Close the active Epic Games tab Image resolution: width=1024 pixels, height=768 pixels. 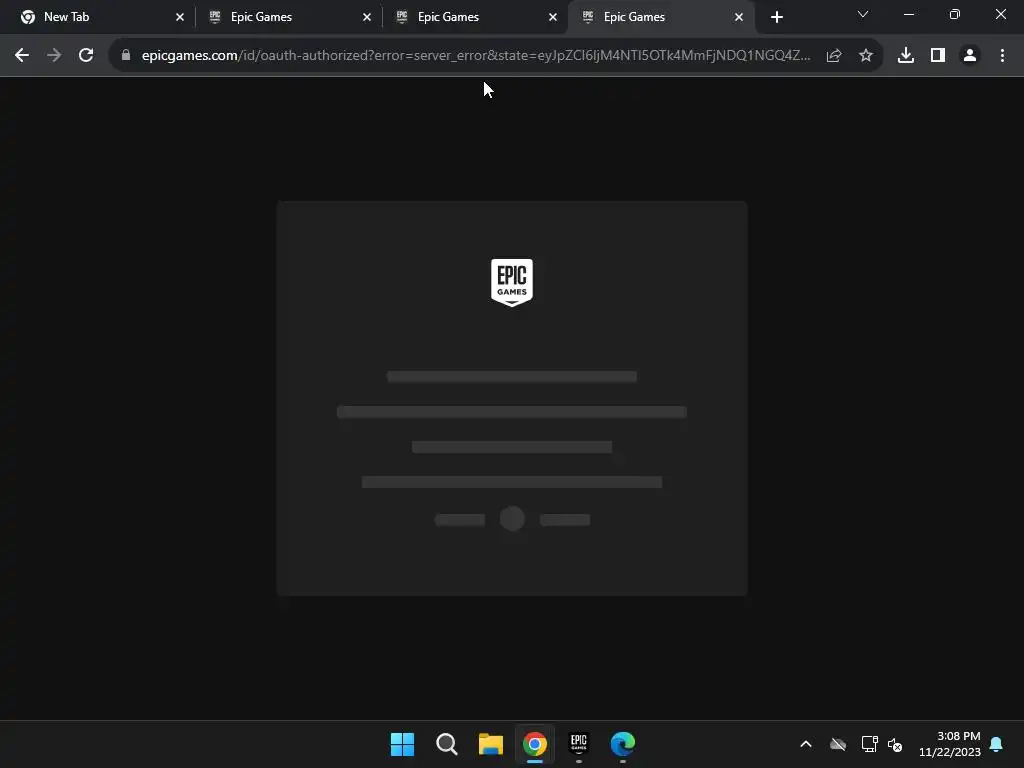(x=739, y=18)
